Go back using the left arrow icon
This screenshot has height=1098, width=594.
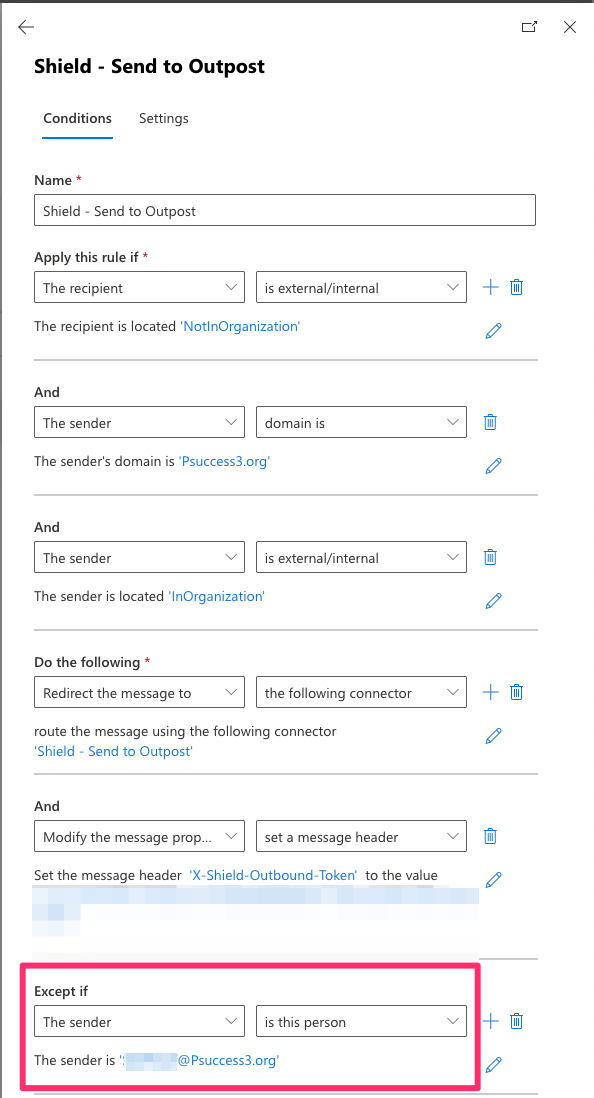(x=26, y=27)
